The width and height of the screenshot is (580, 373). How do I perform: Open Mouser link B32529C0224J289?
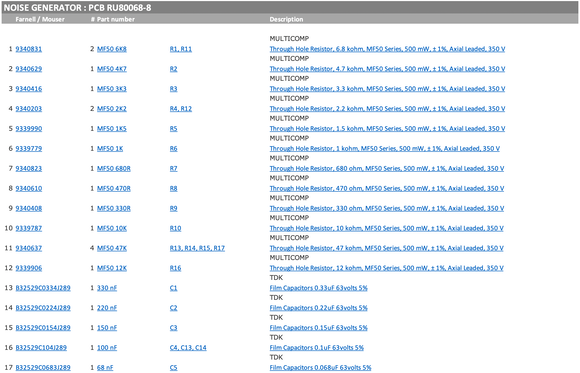point(43,309)
